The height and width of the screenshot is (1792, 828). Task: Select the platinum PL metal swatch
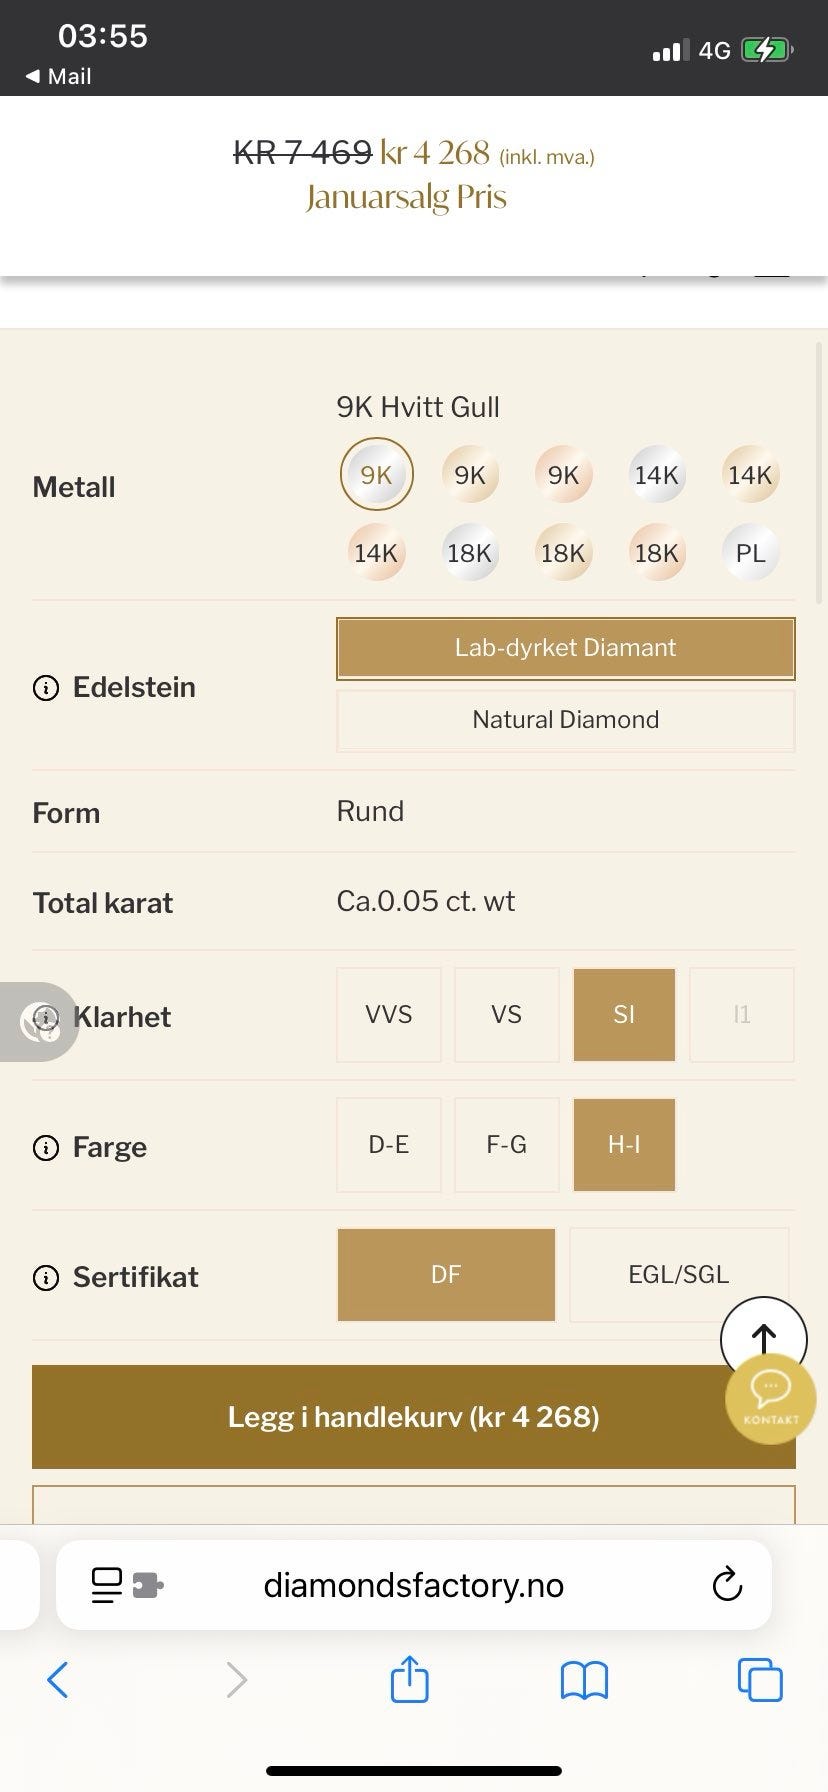click(750, 553)
